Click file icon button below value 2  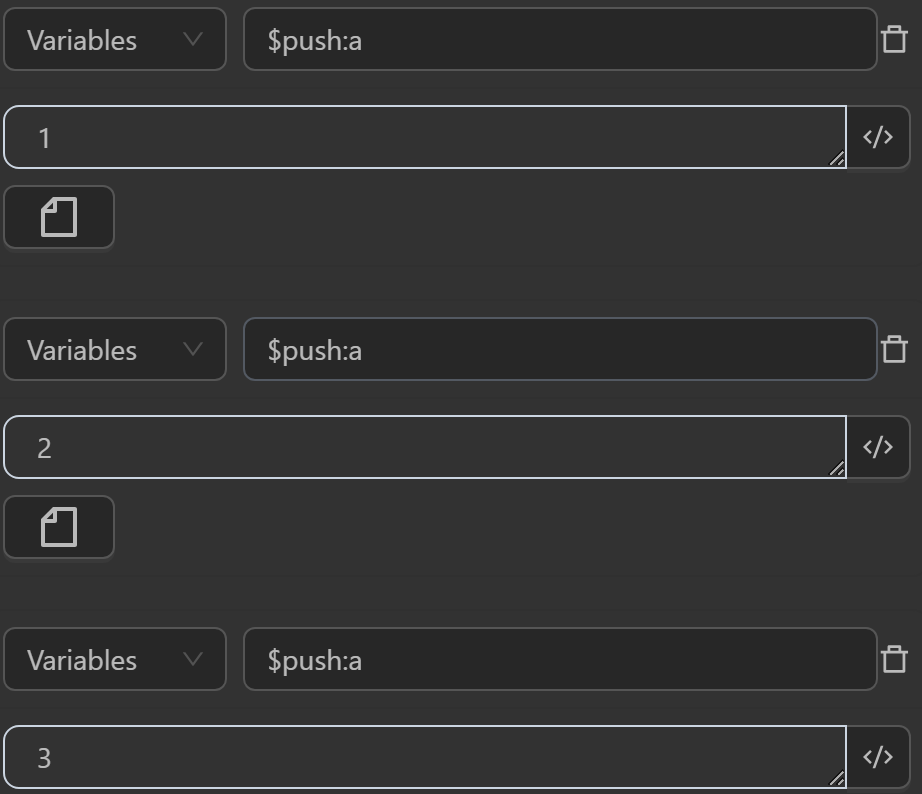click(59, 527)
